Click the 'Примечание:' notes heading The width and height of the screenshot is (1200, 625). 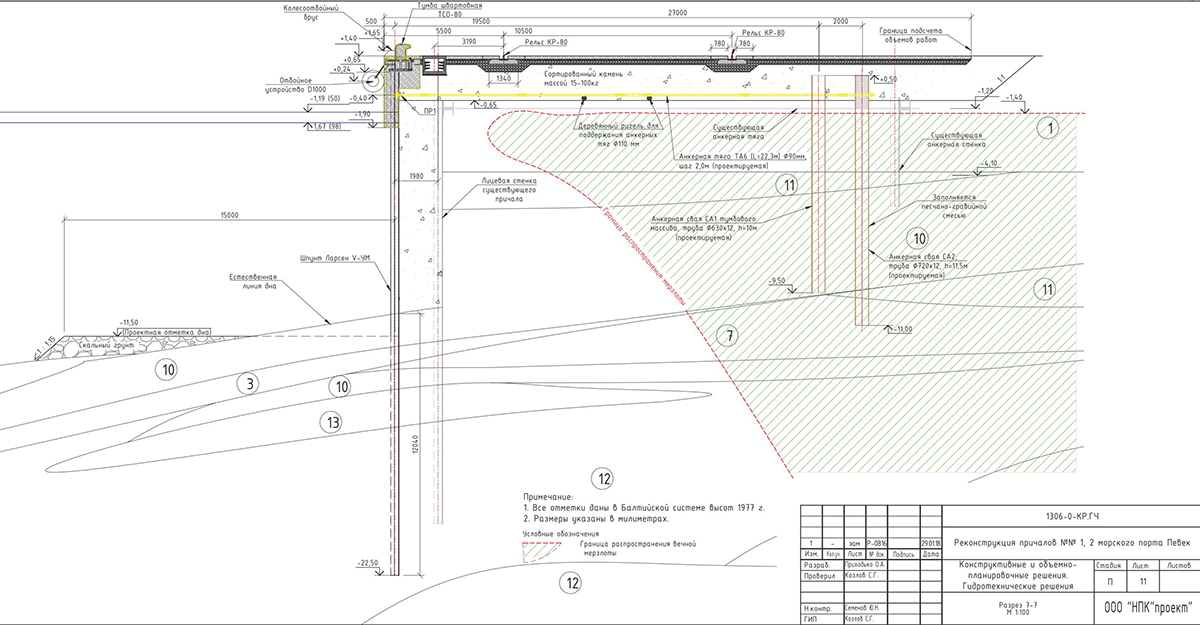[x=548, y=496]
